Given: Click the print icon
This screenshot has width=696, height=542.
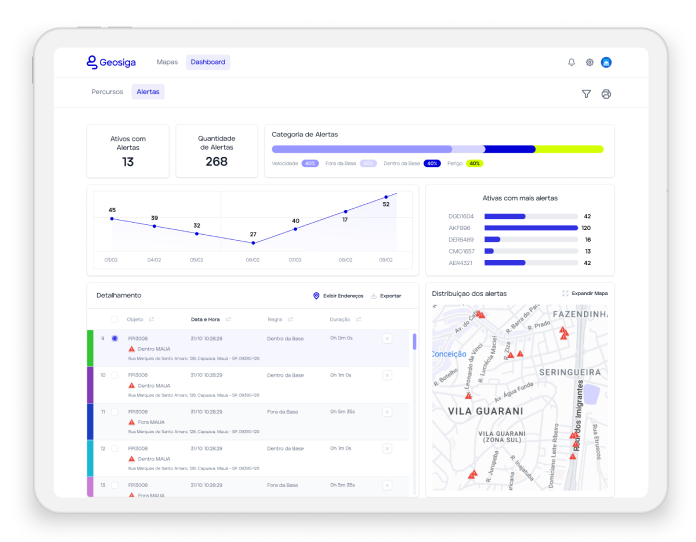Looking at the screenshot, I should pos(606,94).
